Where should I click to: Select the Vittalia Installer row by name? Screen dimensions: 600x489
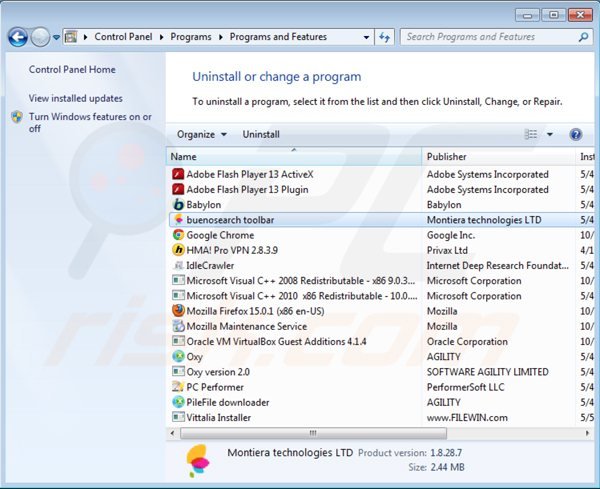[218, 417]
